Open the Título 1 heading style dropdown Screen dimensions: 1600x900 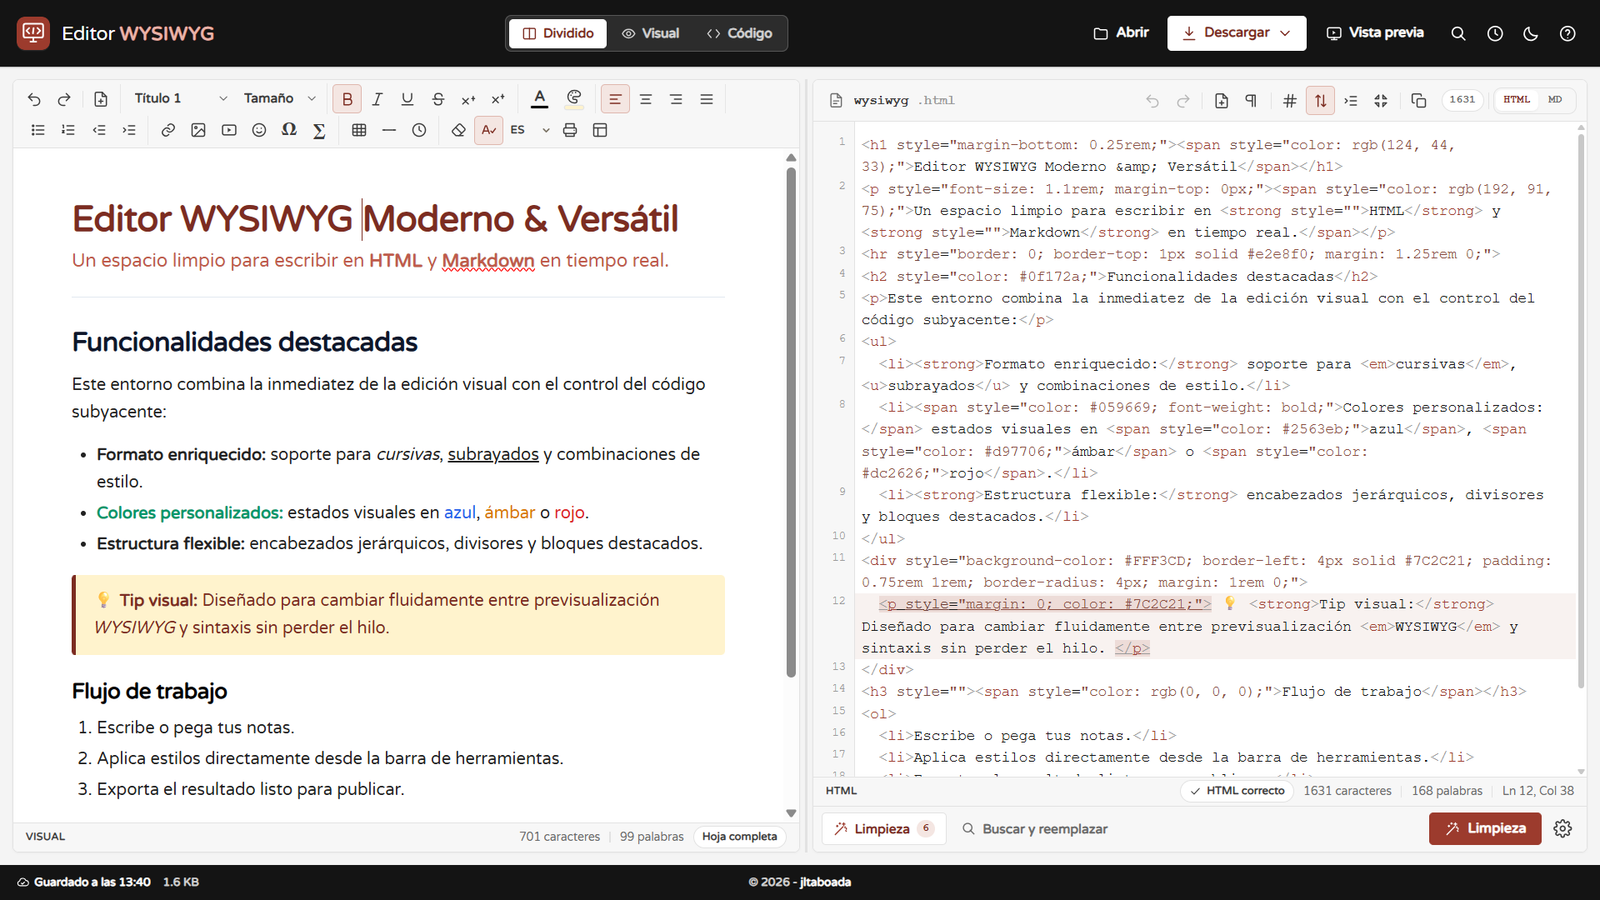181,98
